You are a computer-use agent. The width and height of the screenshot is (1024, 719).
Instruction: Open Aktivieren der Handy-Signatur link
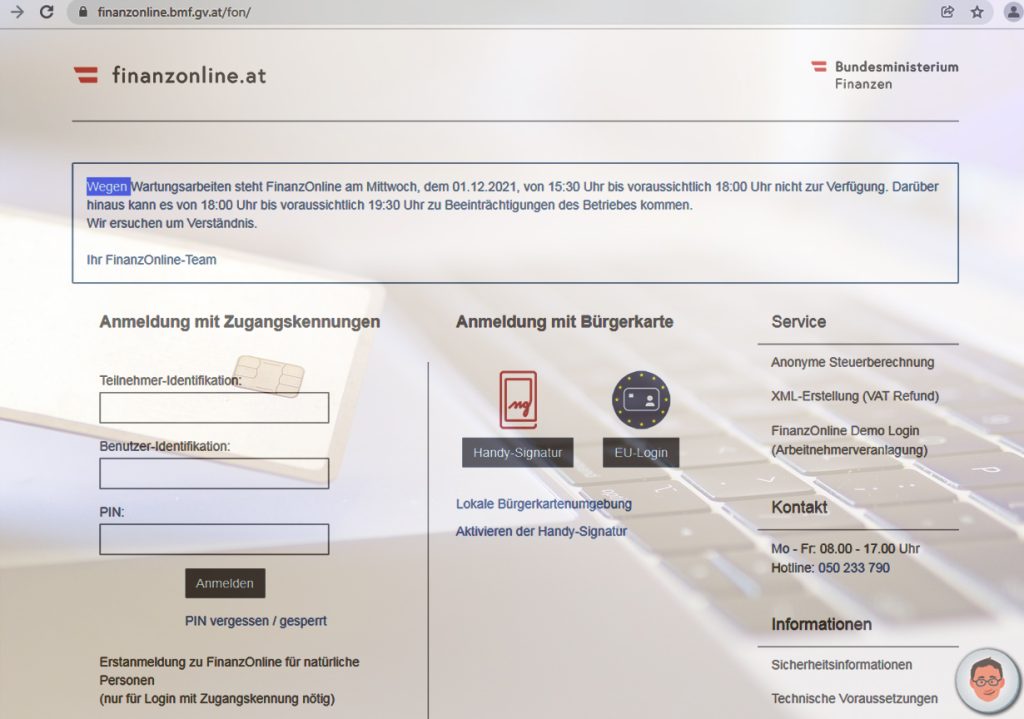coord(541,532)
